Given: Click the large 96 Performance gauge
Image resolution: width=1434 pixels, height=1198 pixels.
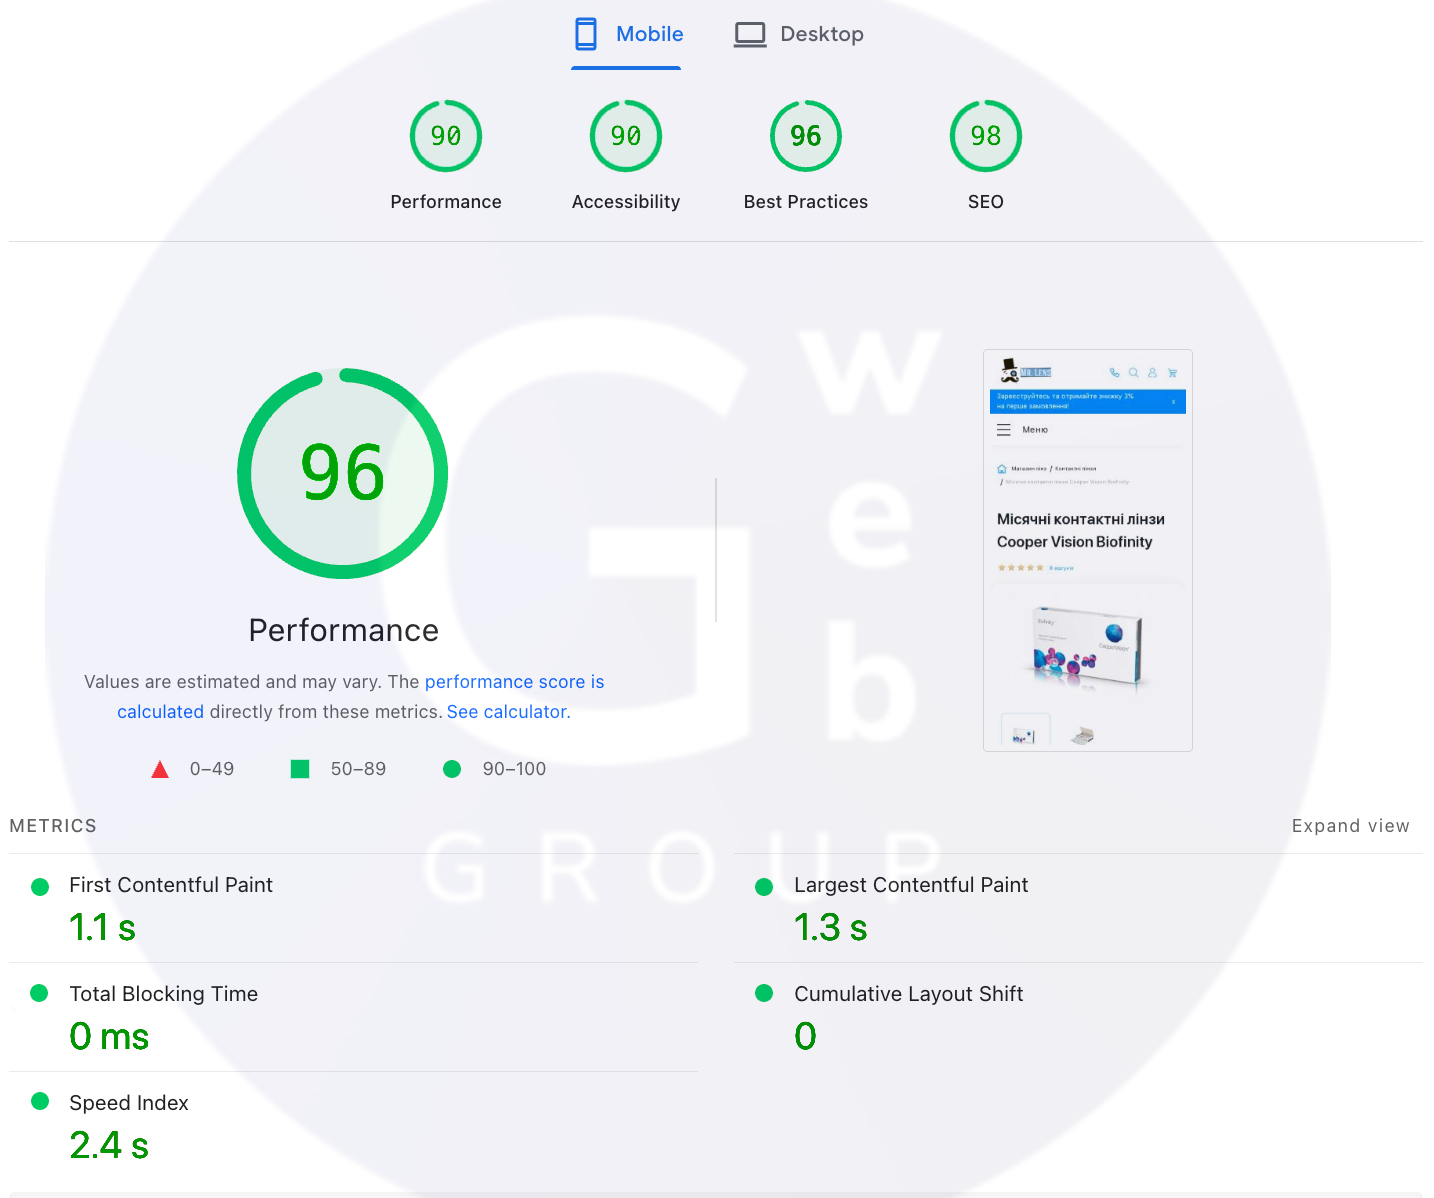Looking at the screenshot, I should pos(343,473).
